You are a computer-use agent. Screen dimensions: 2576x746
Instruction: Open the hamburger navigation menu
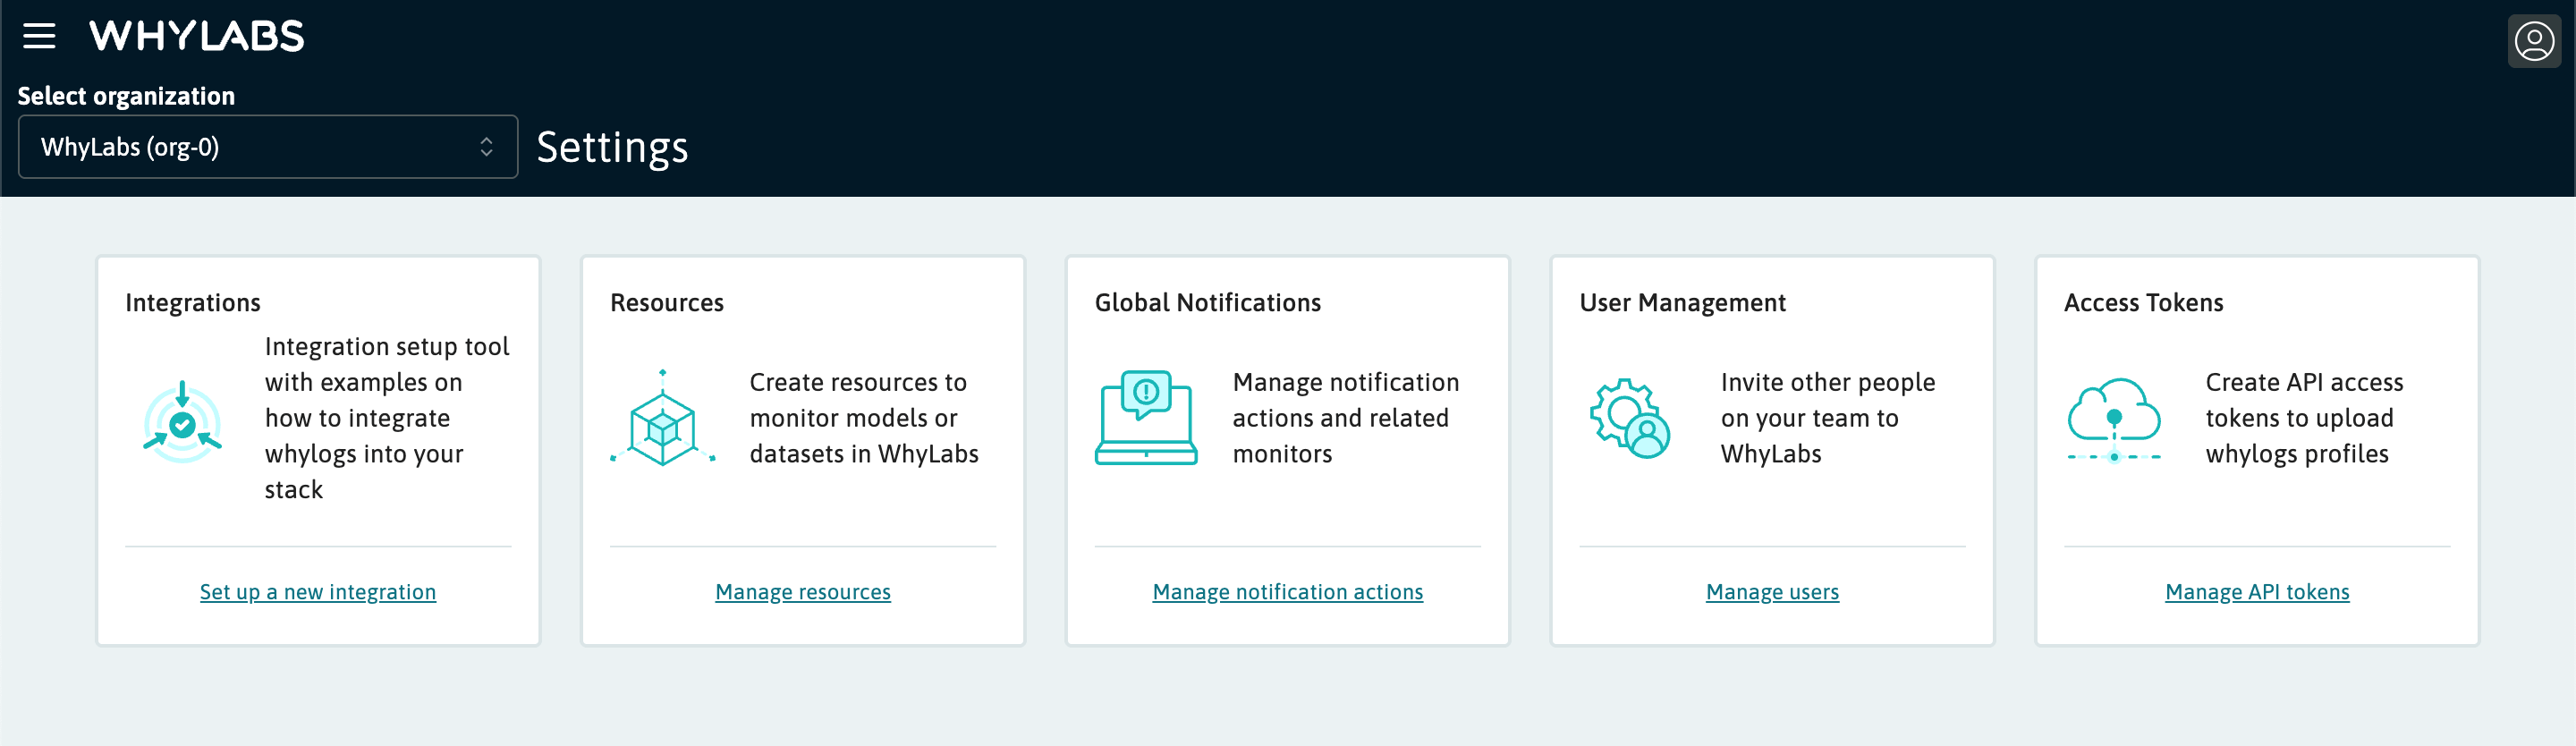point(39,36)
